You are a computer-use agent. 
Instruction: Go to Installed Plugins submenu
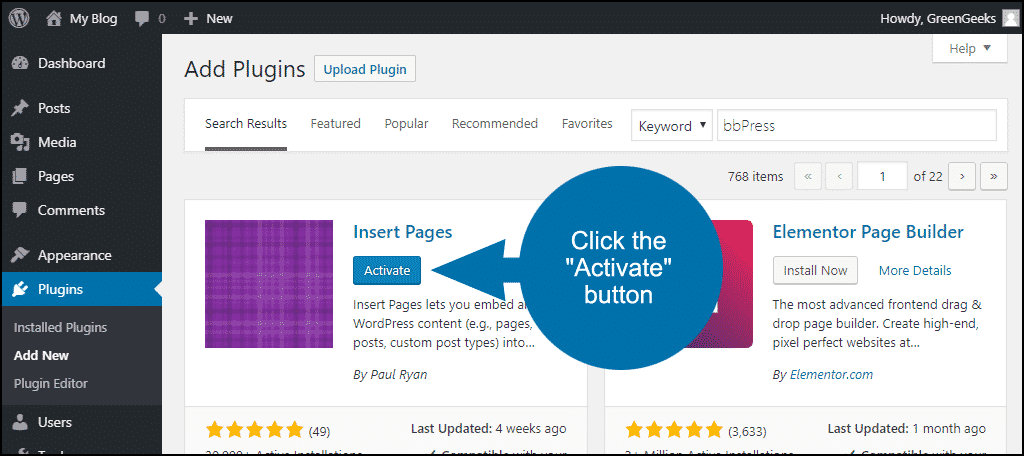(x=60, y=328)
